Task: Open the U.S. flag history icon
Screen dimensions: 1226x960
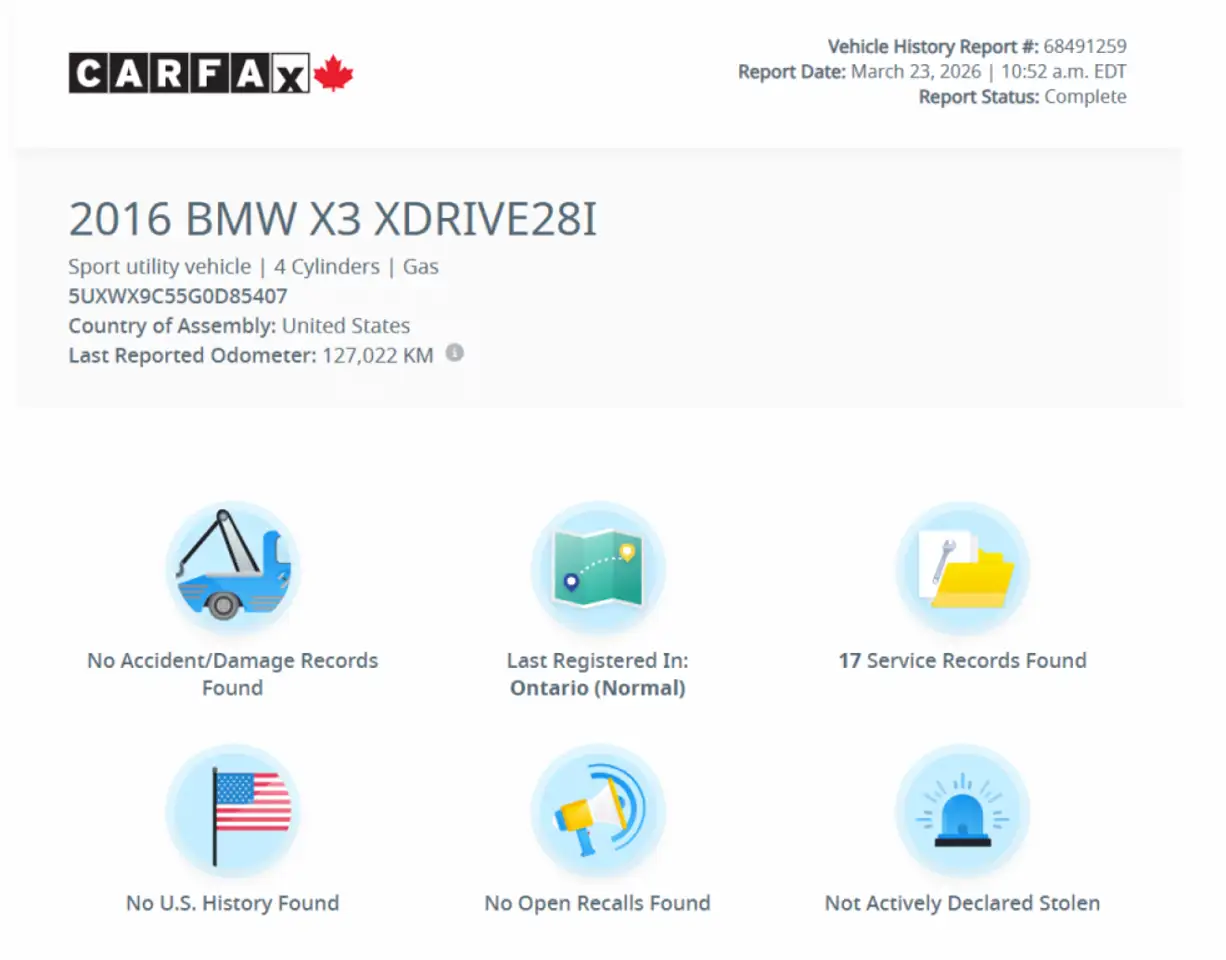Action: tap(233, 810)
